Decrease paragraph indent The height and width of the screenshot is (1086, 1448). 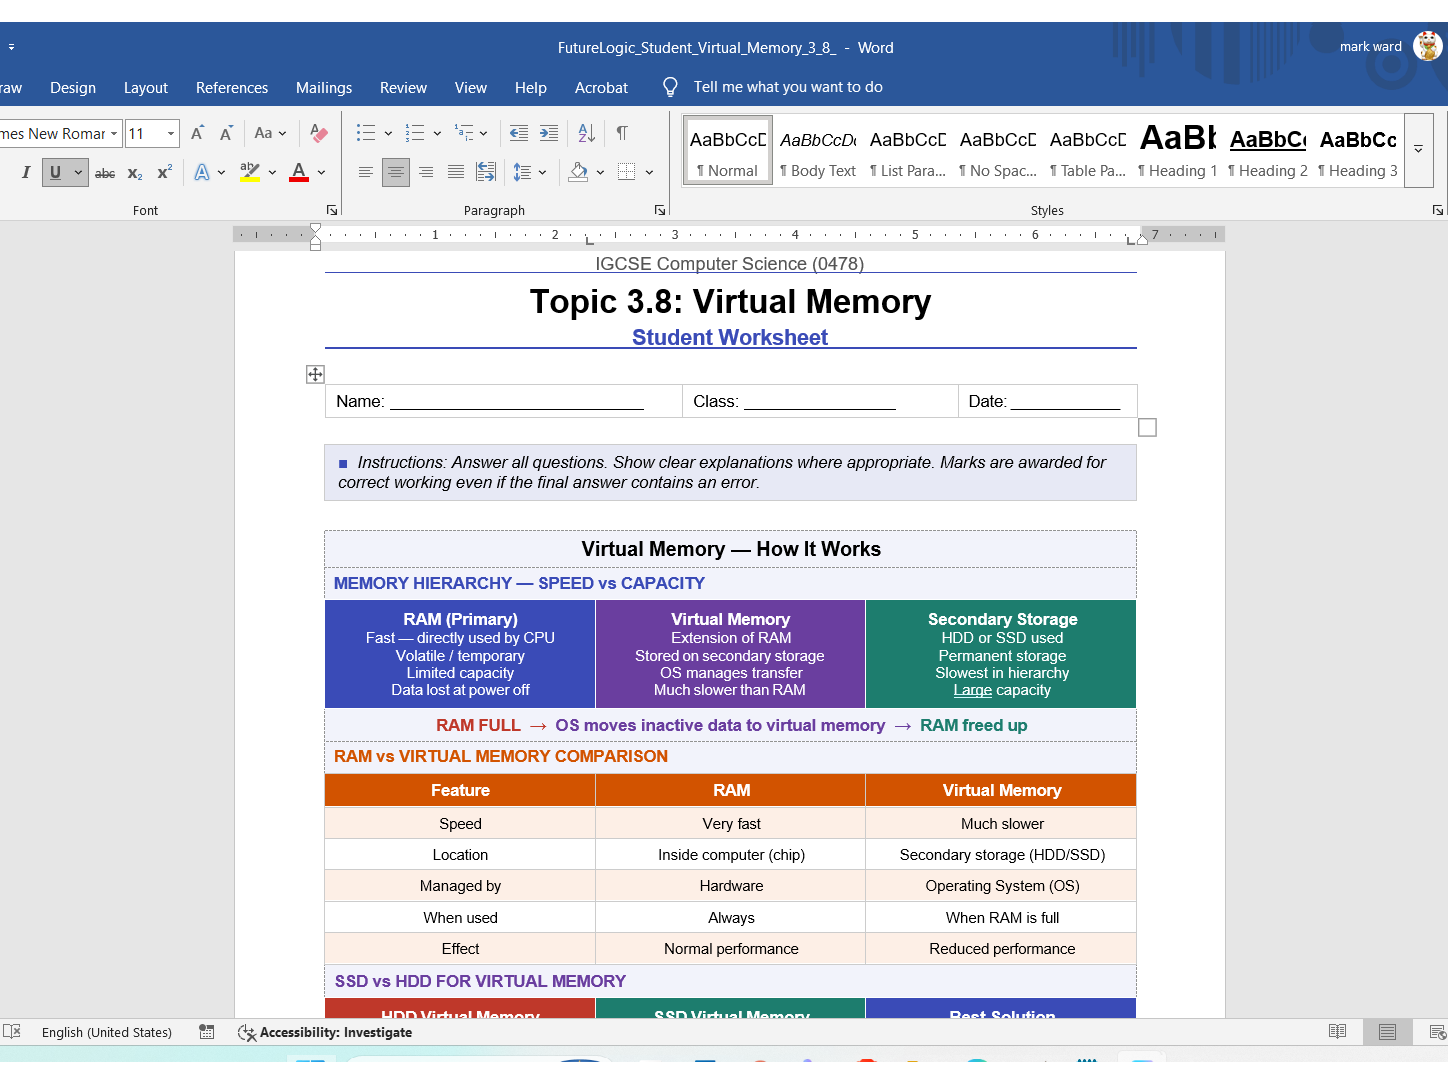point(519,133)
